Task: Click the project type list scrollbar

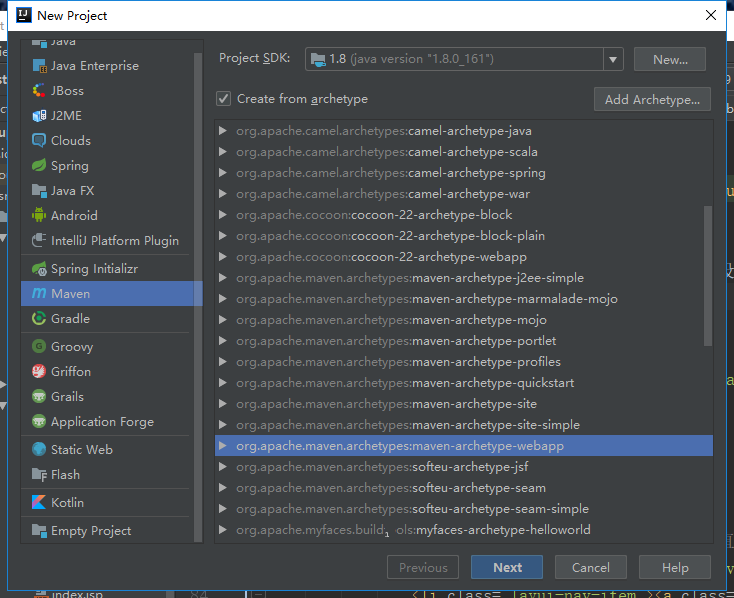Action: [x=198, y=297]
